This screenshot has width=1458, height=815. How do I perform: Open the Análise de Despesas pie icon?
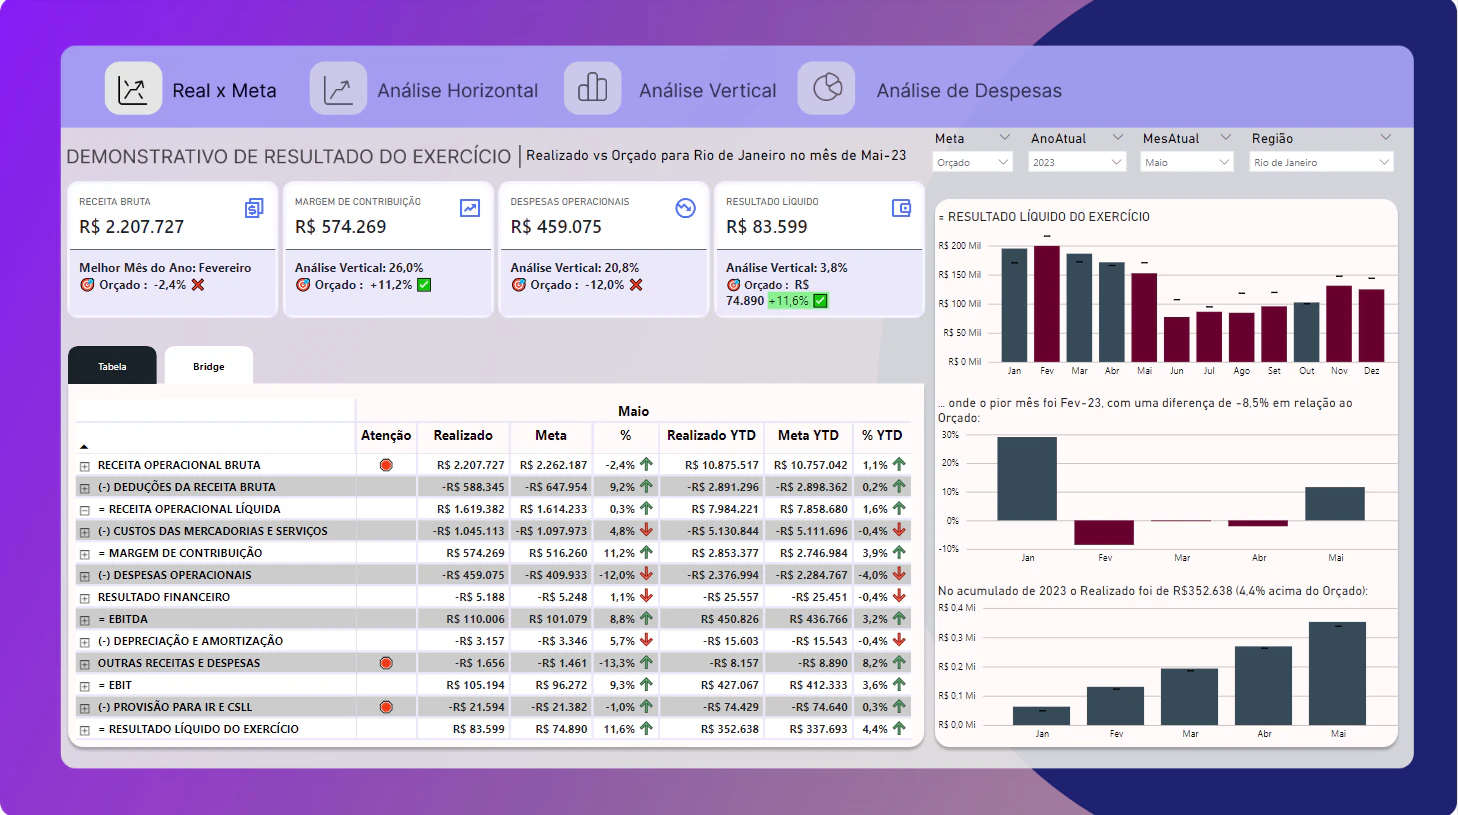click(827, 89)
